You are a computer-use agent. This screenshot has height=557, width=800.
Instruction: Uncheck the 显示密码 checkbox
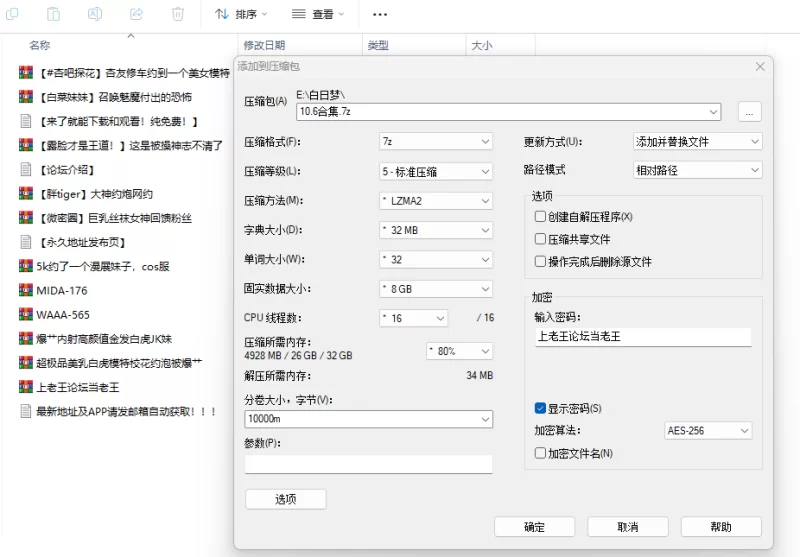(540, 409)
